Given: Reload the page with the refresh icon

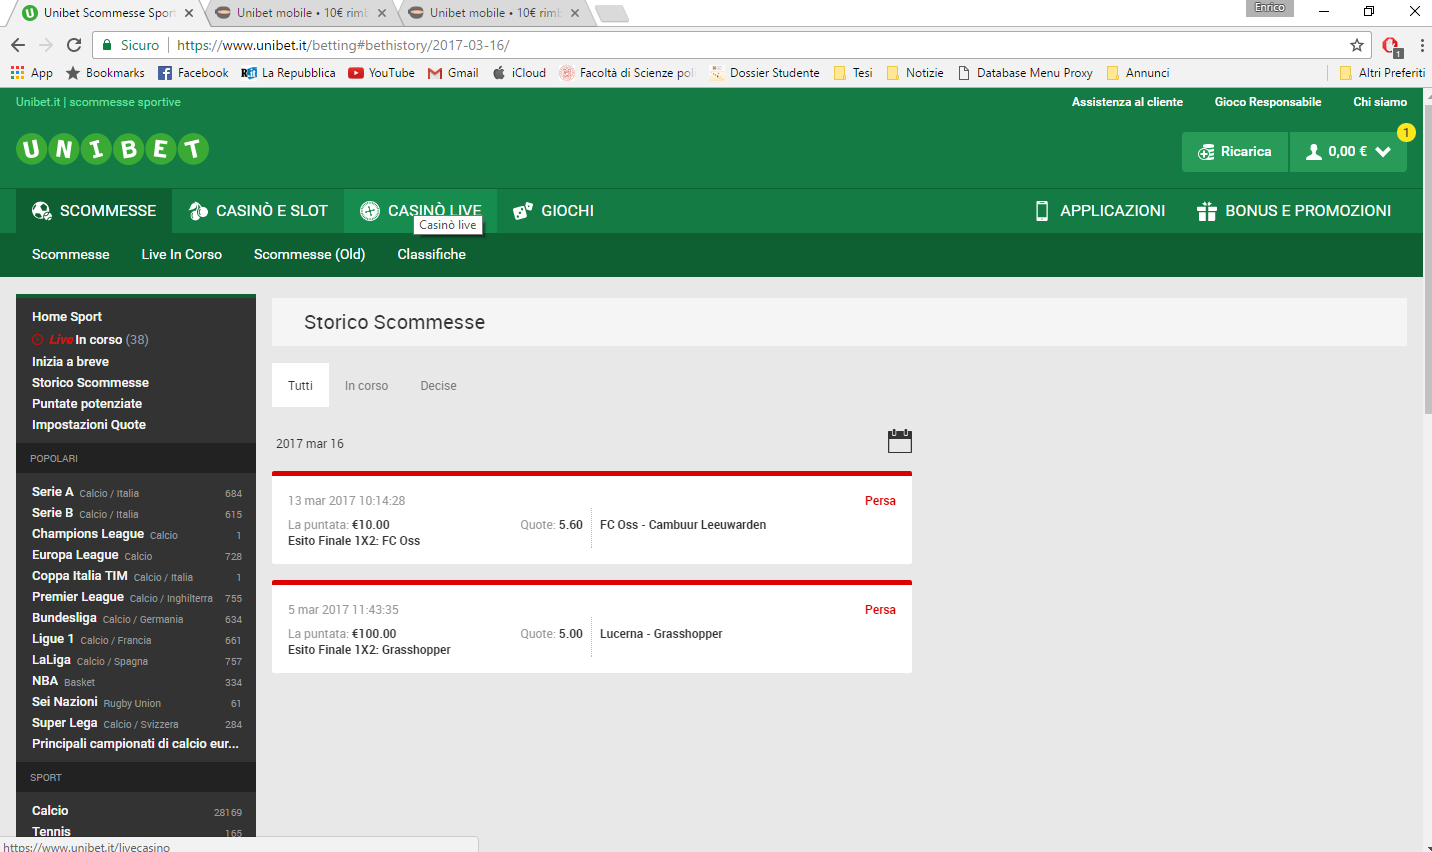Looking at the screenshot, I should click(x=74, y=45).
